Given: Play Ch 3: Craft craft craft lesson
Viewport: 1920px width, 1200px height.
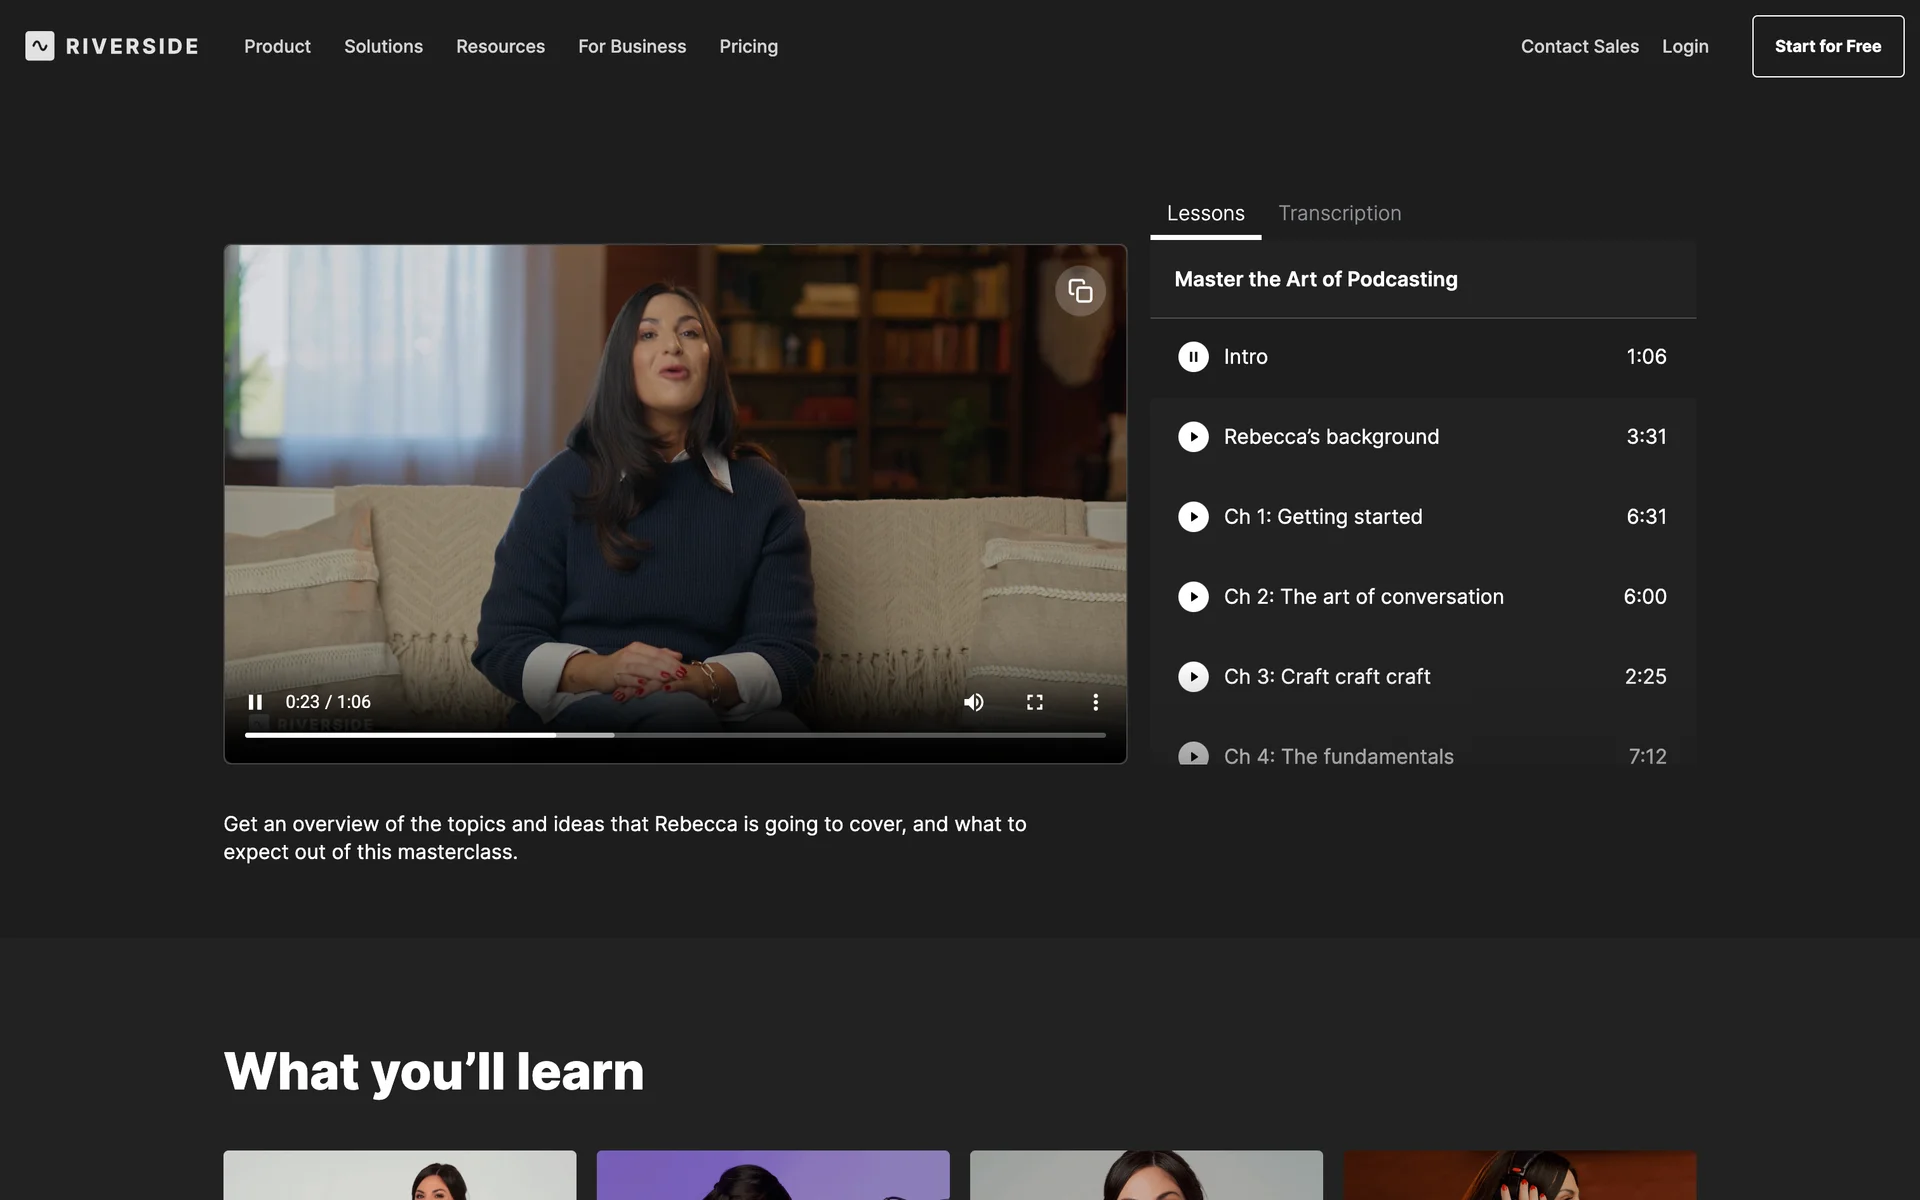Looking at the screenshot, I should point(1193,677).
